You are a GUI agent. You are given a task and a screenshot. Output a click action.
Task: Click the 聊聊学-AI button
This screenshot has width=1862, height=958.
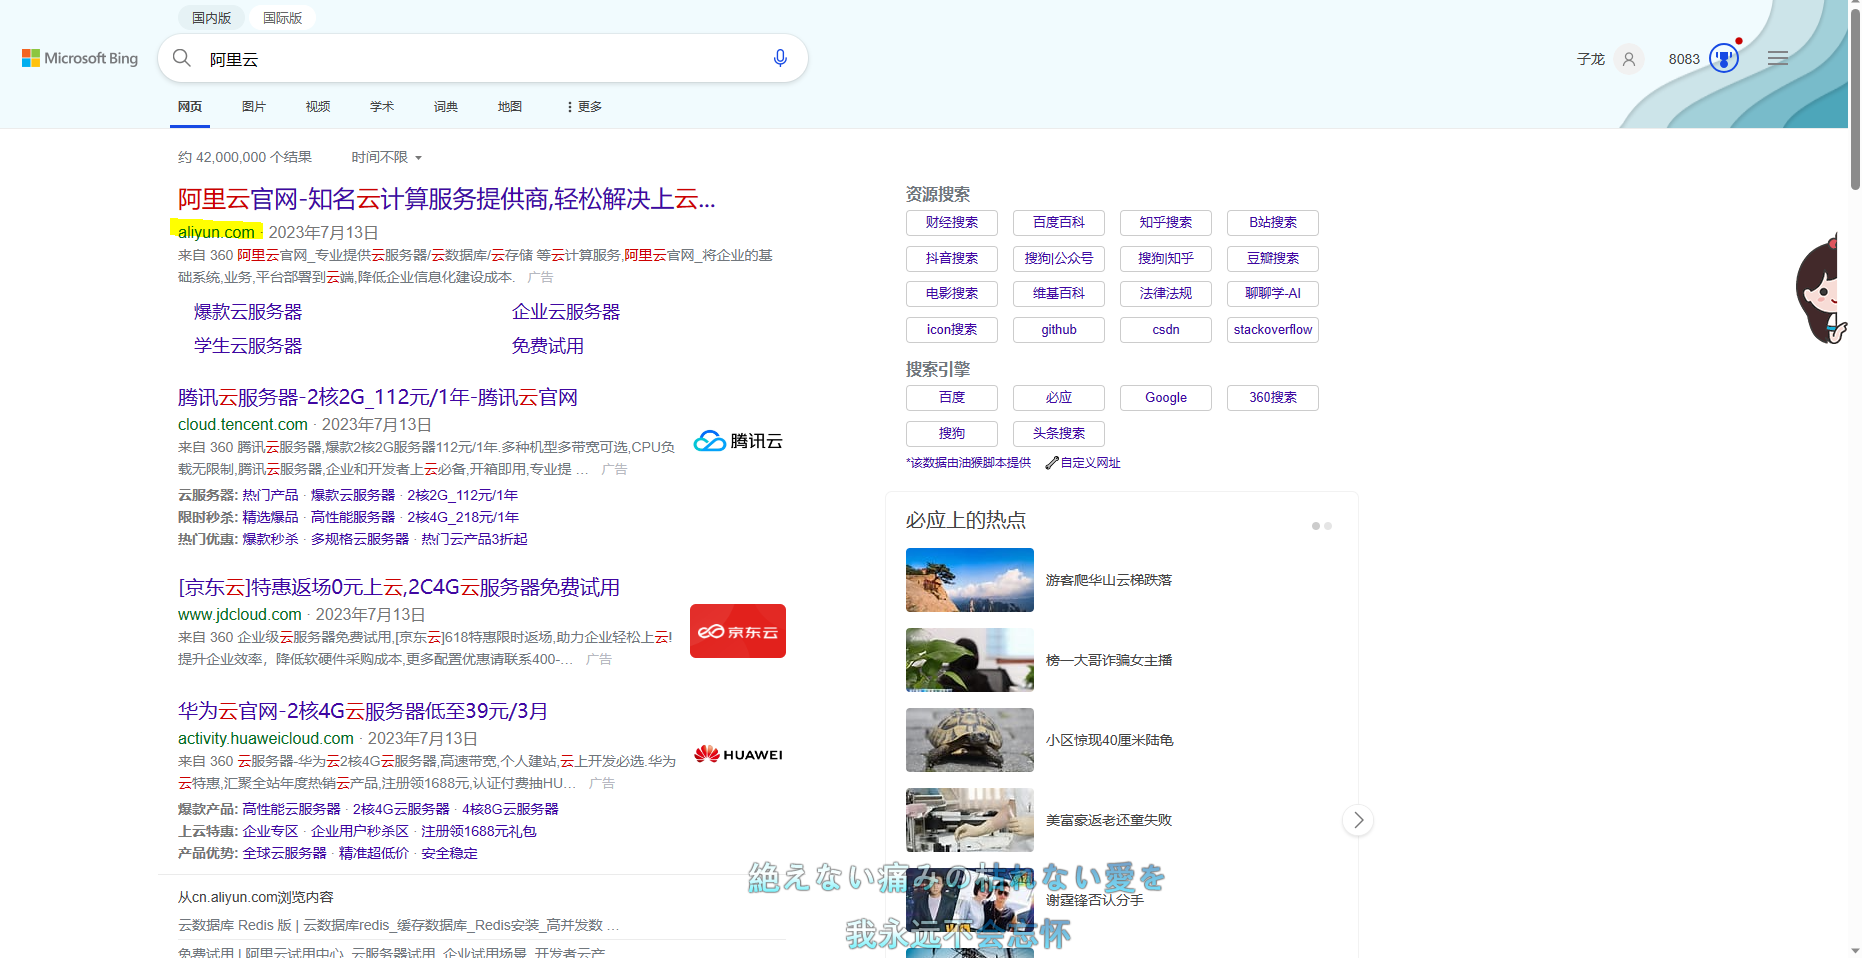pos(1273,294)
